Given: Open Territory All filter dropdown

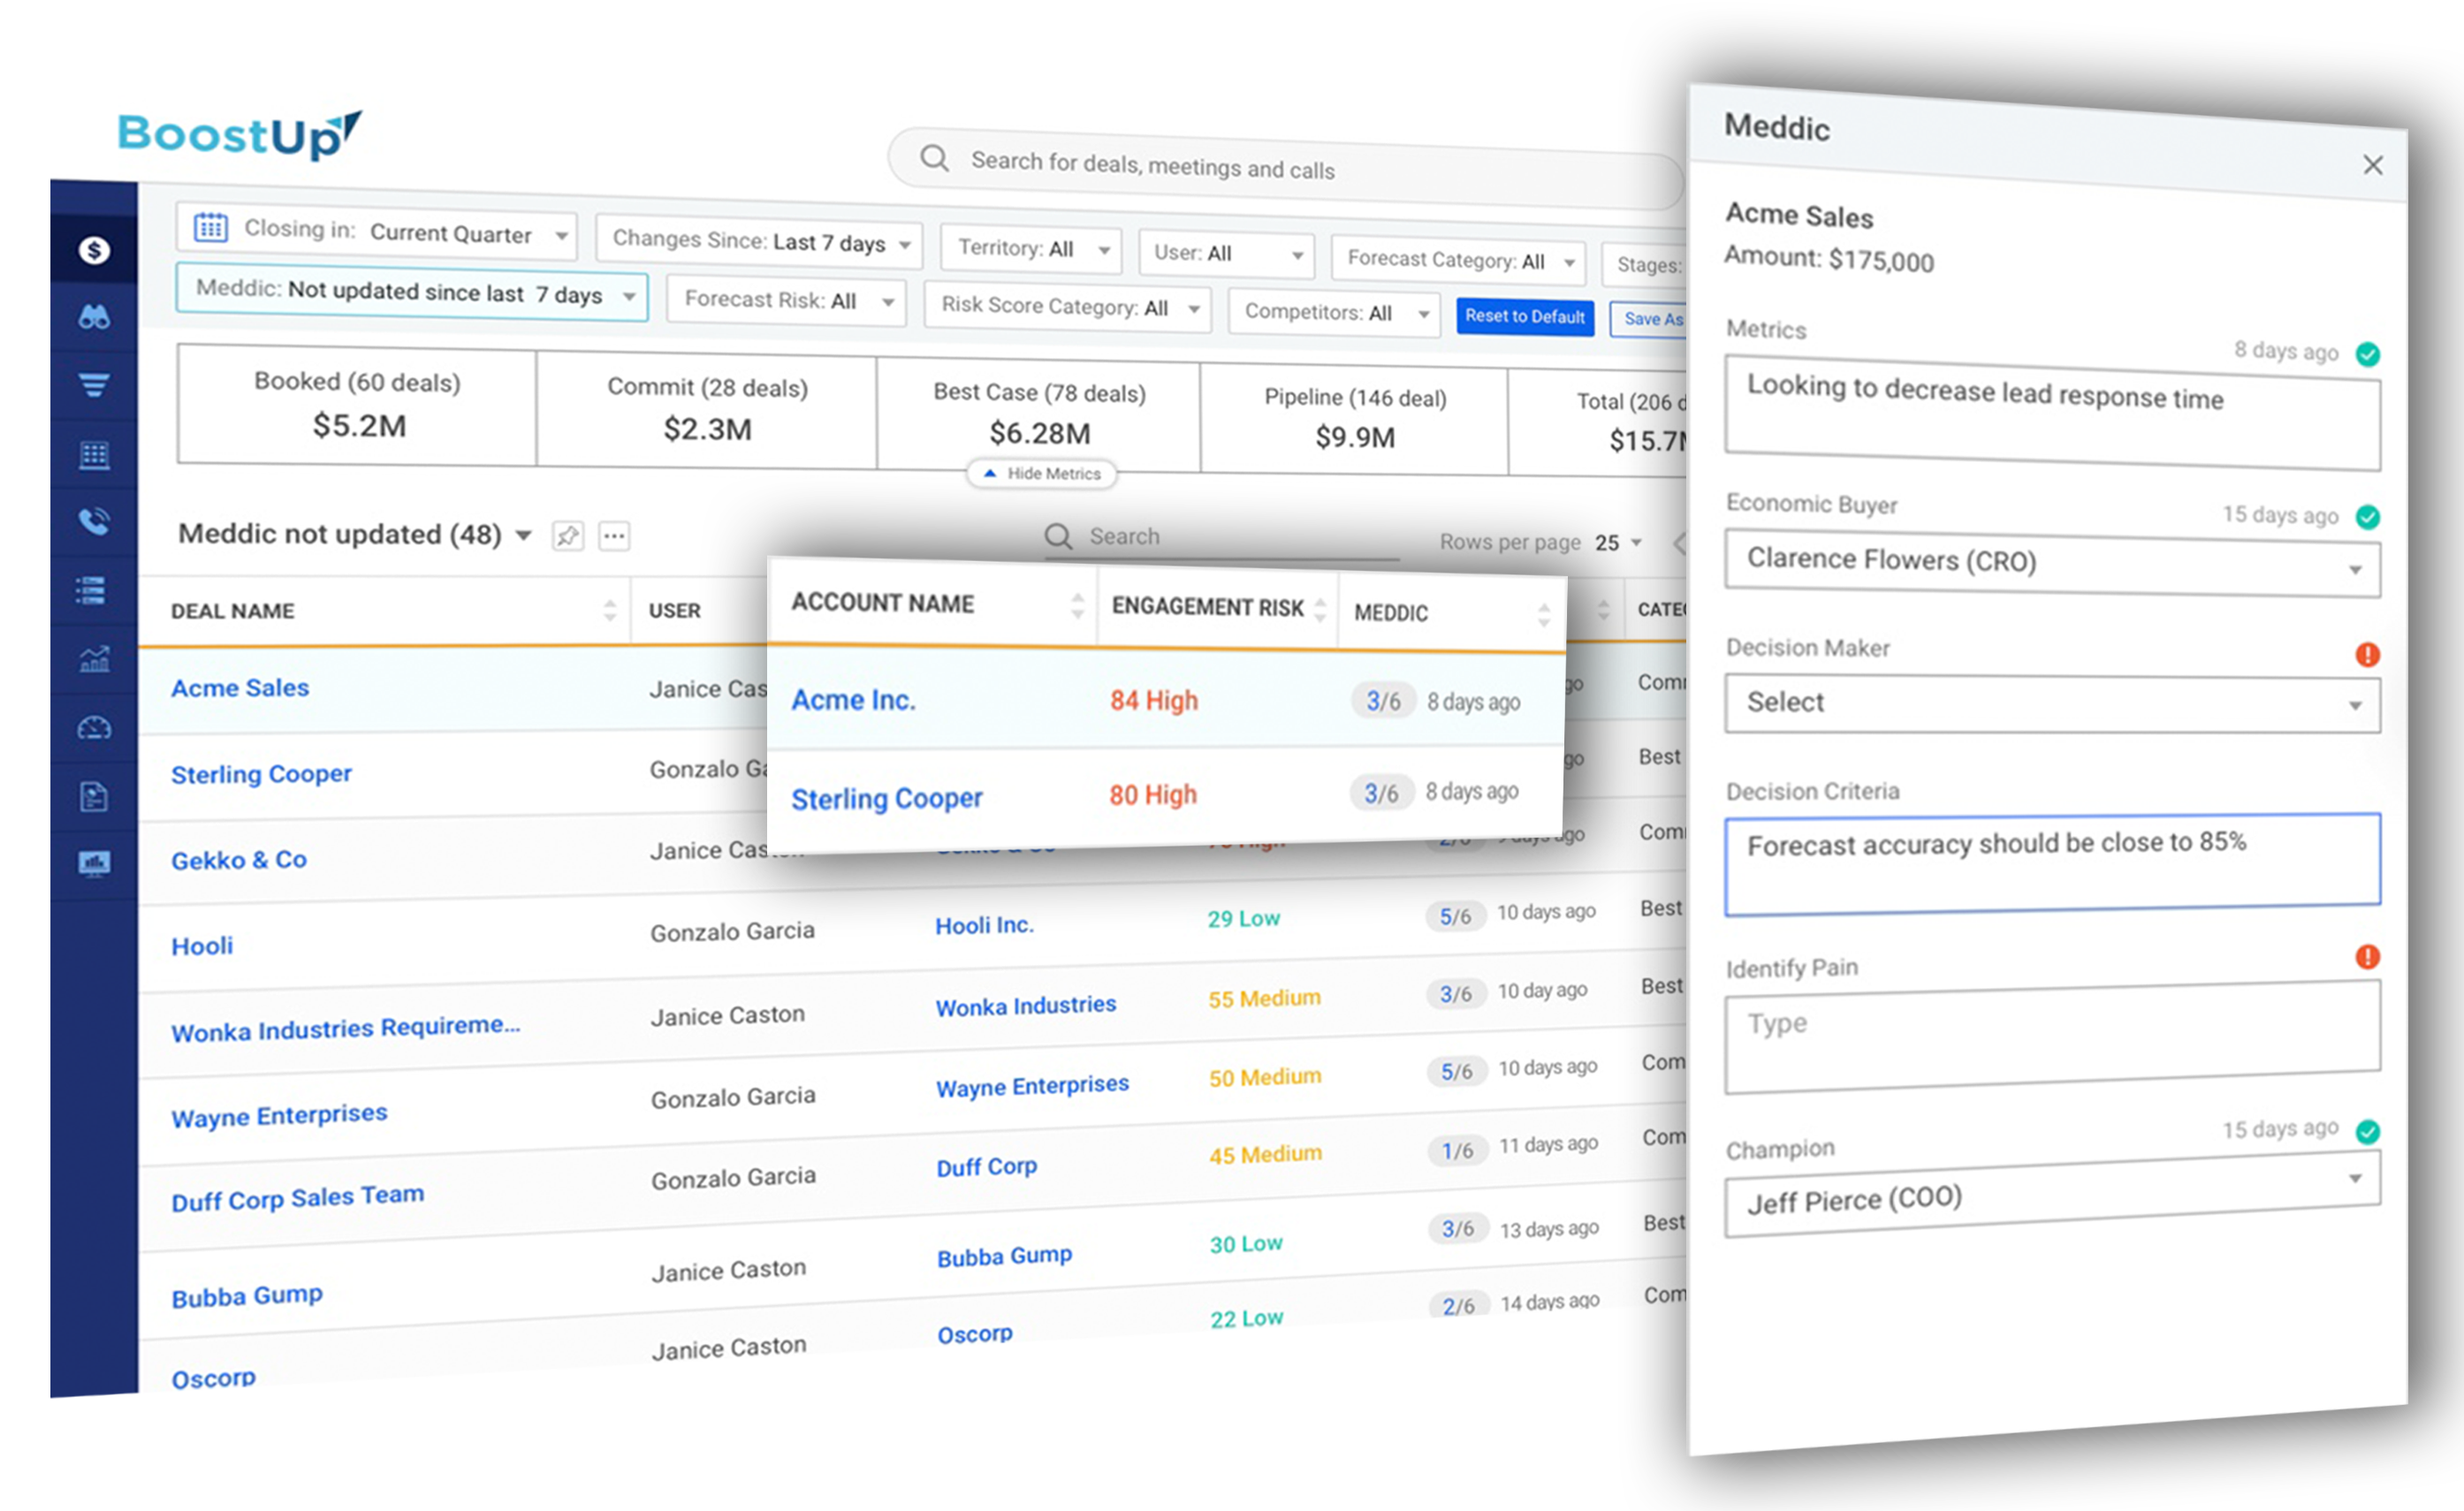Looking at the screenshot, I should [x=1031, y=249].
